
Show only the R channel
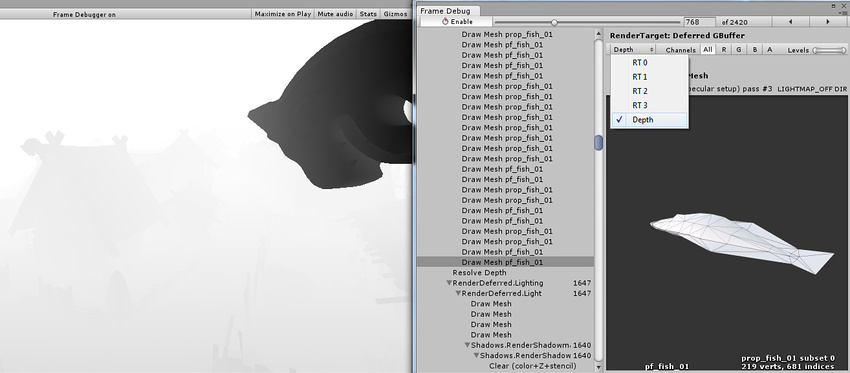(x=724, y=49)
